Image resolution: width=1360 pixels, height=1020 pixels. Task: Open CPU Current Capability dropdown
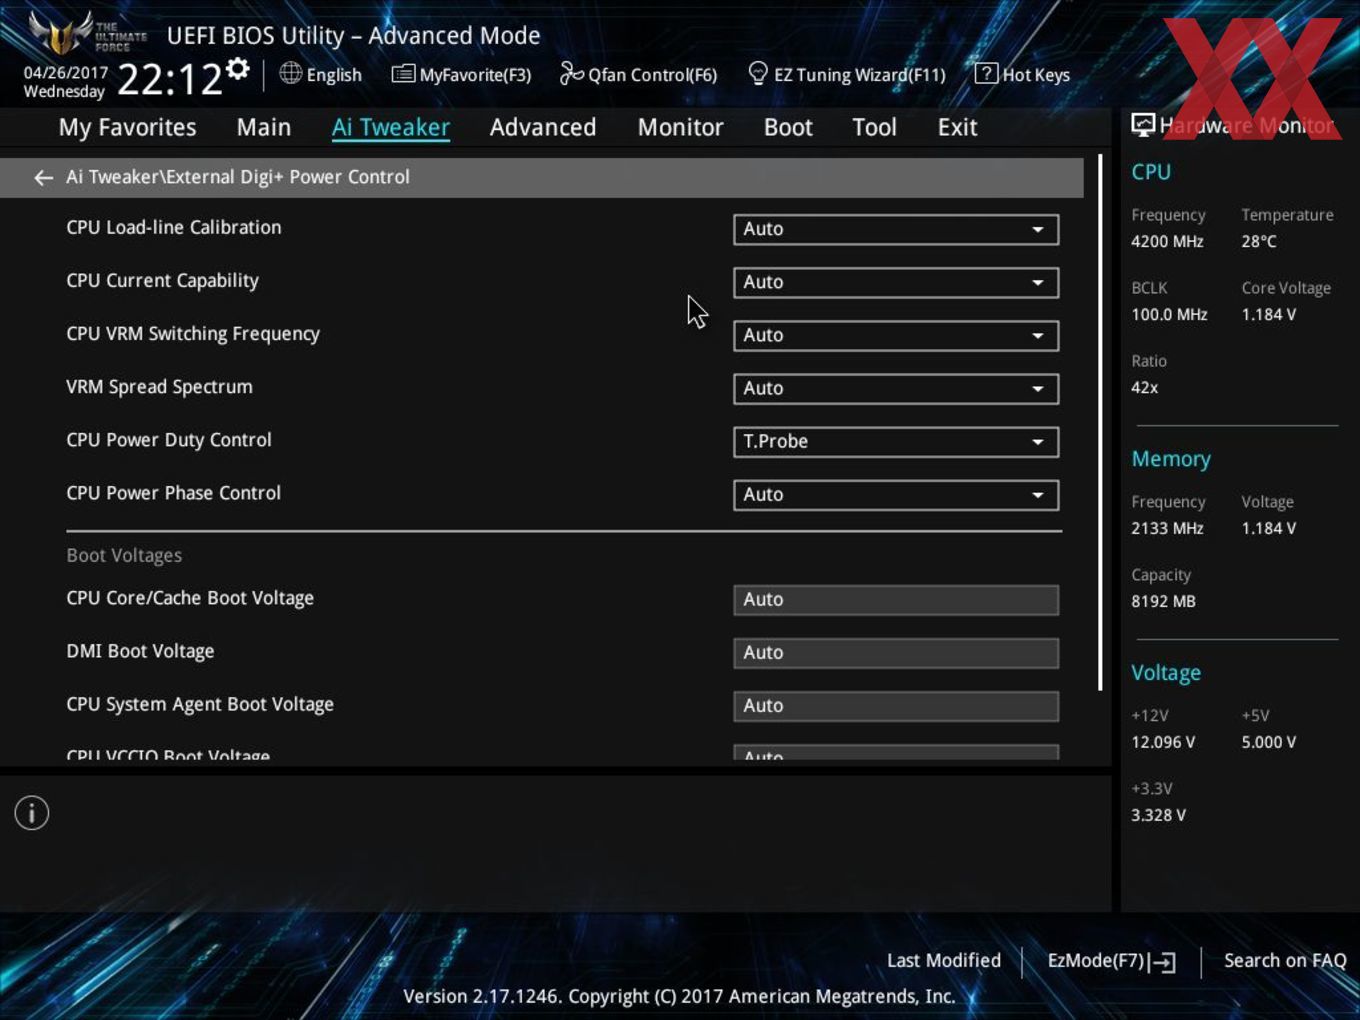(896, 282)
